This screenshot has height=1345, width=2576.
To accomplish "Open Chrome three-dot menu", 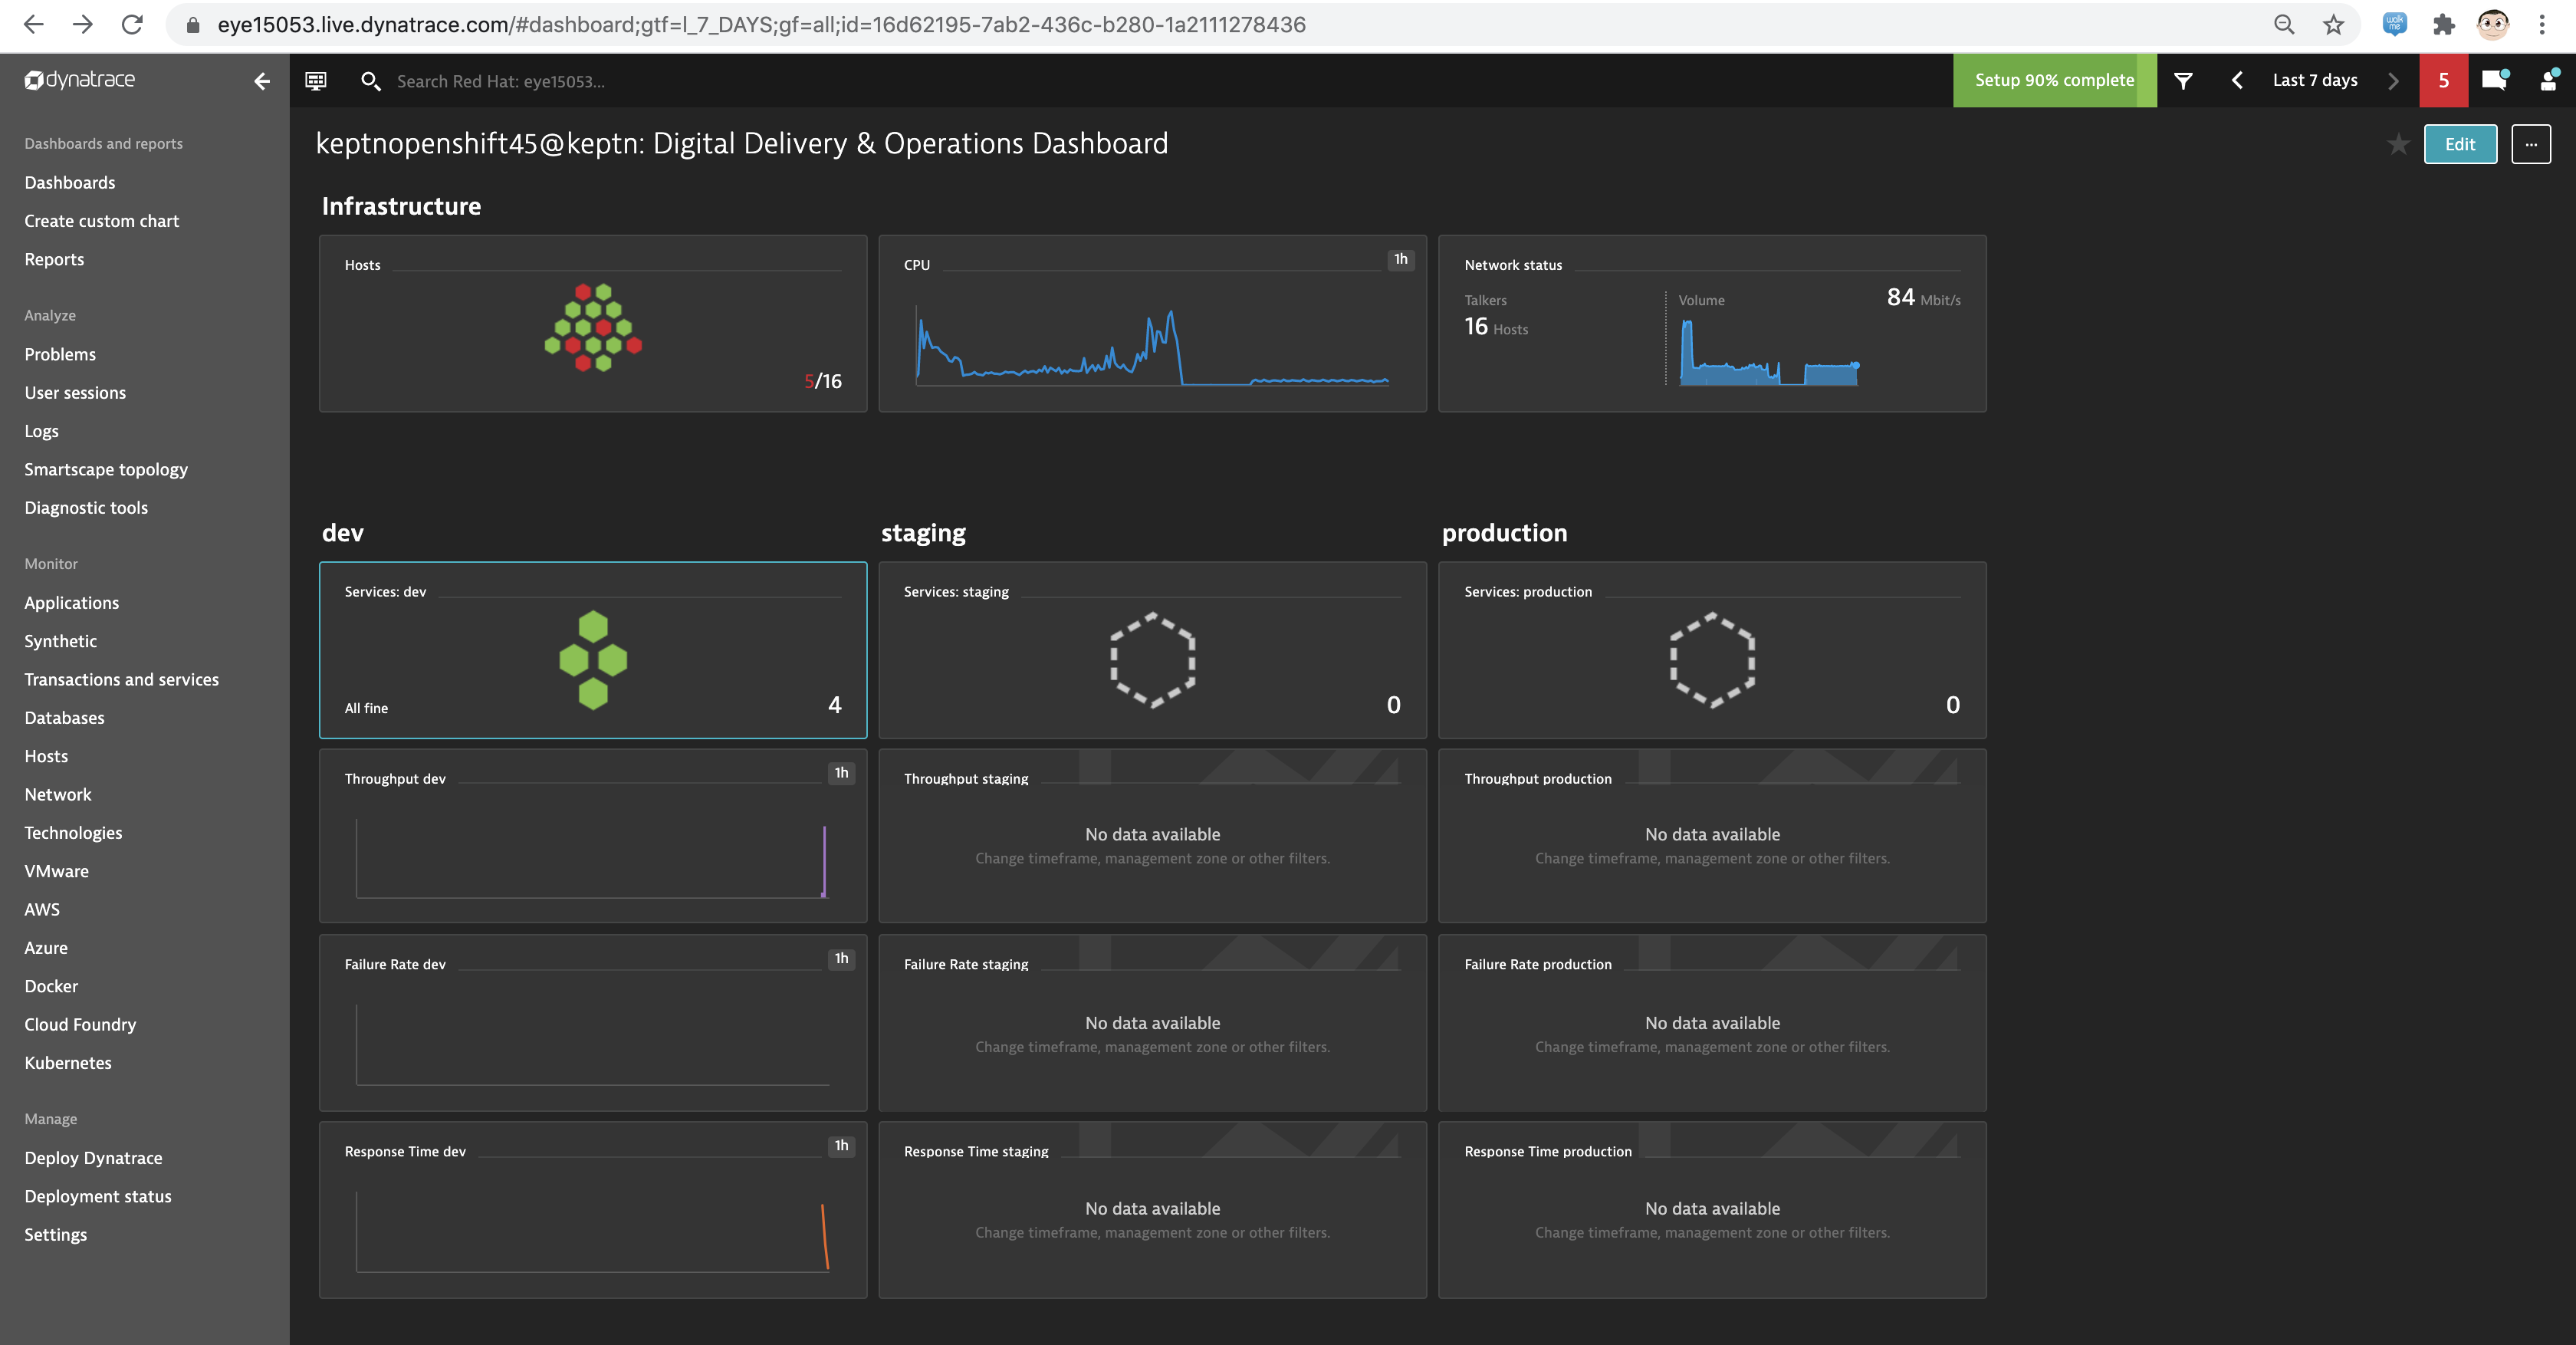I will pos(2541,25).
